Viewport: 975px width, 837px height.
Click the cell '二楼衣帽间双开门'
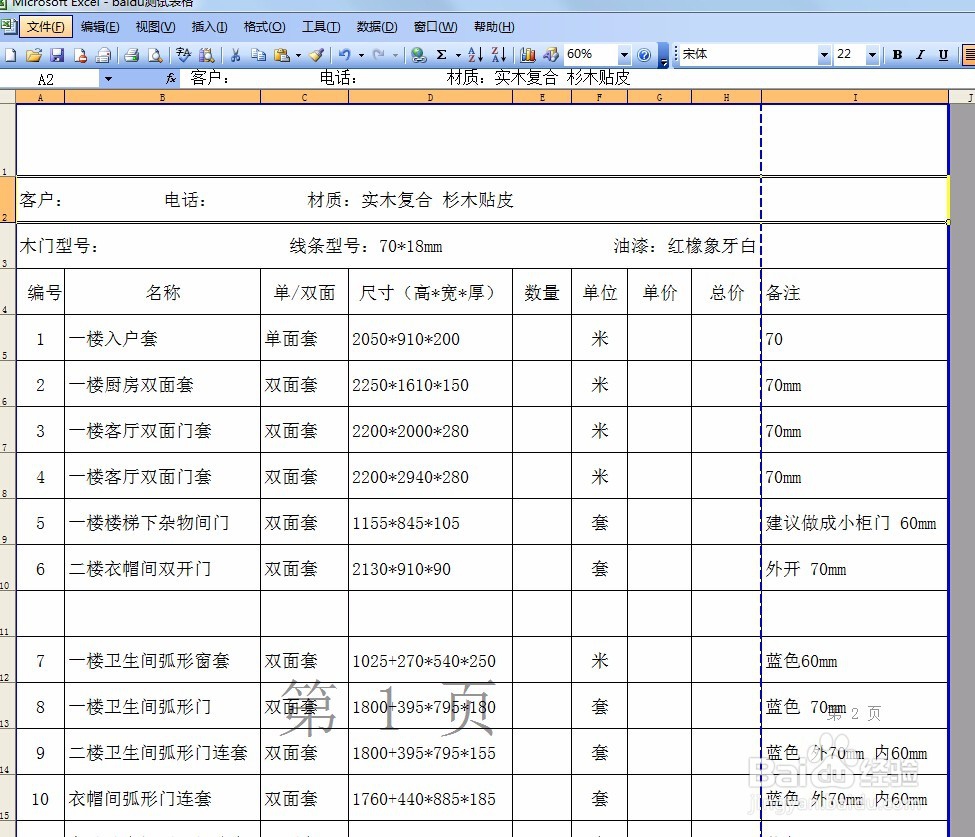pos(162,568)
